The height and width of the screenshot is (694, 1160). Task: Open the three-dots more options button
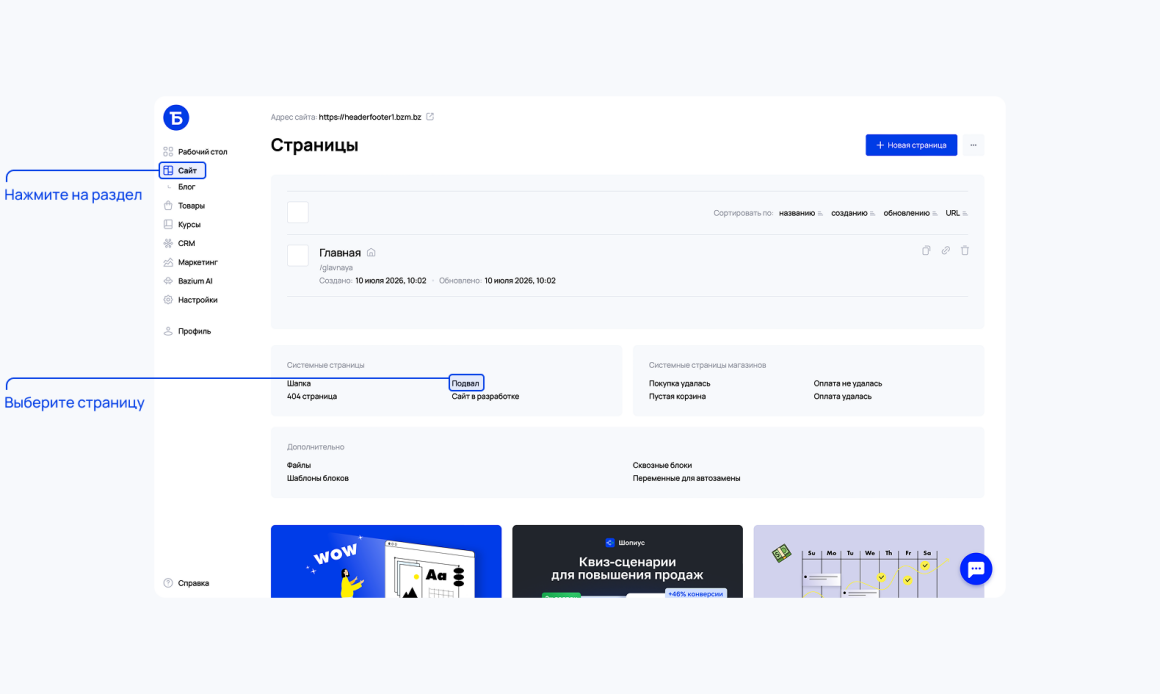974,145
